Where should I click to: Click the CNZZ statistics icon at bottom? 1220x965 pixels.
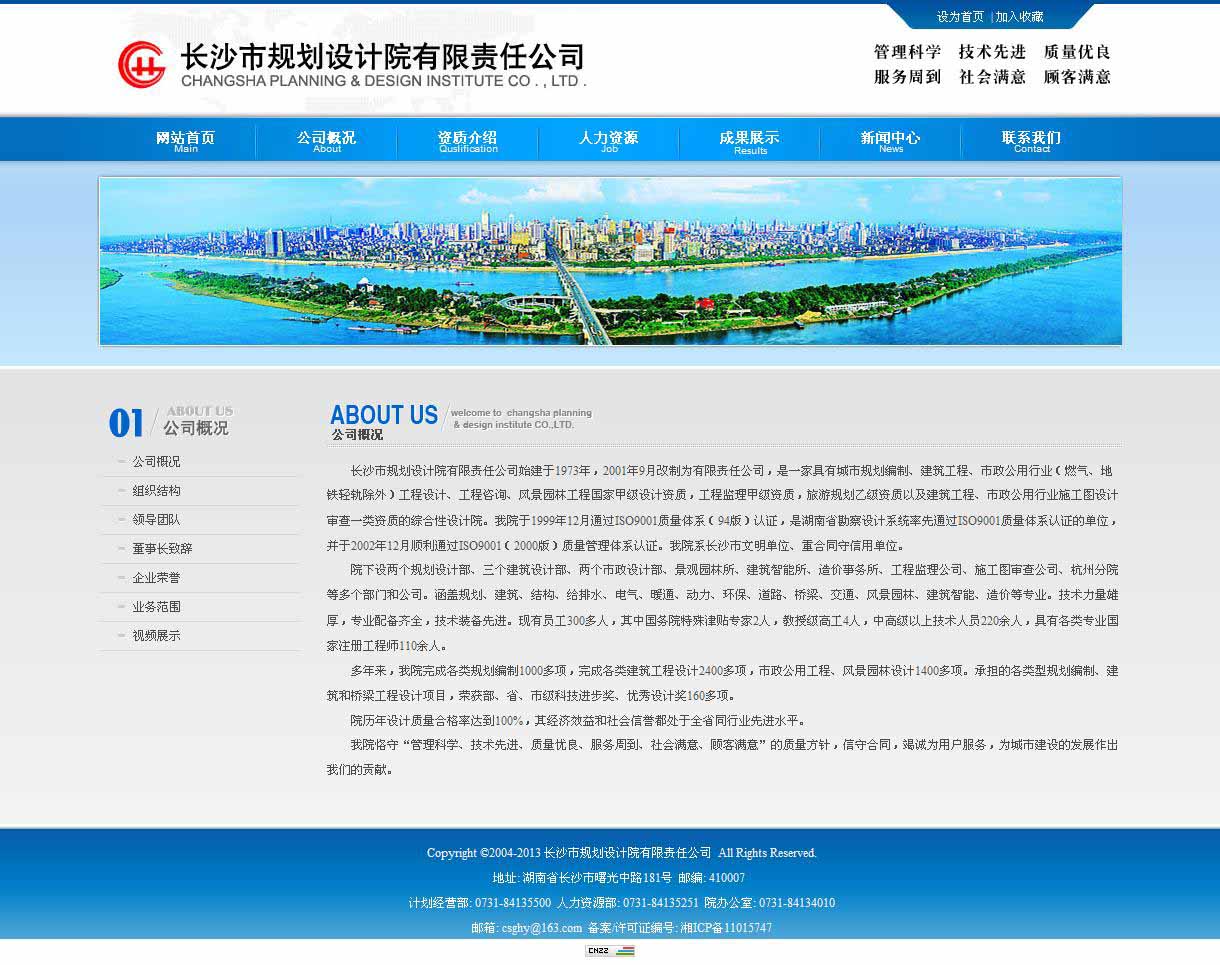click(609, 951)
